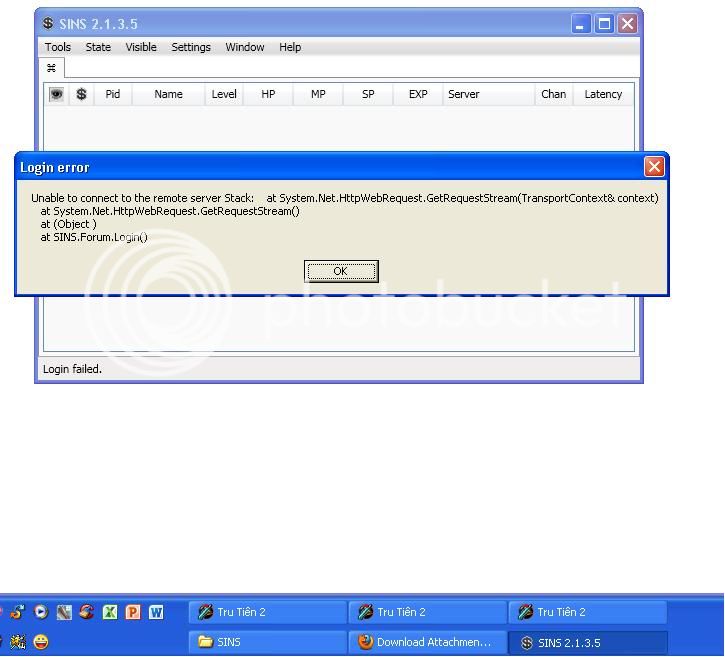
Task: Close the SINS 2.1.3.5 window
Action: point(627,24)
